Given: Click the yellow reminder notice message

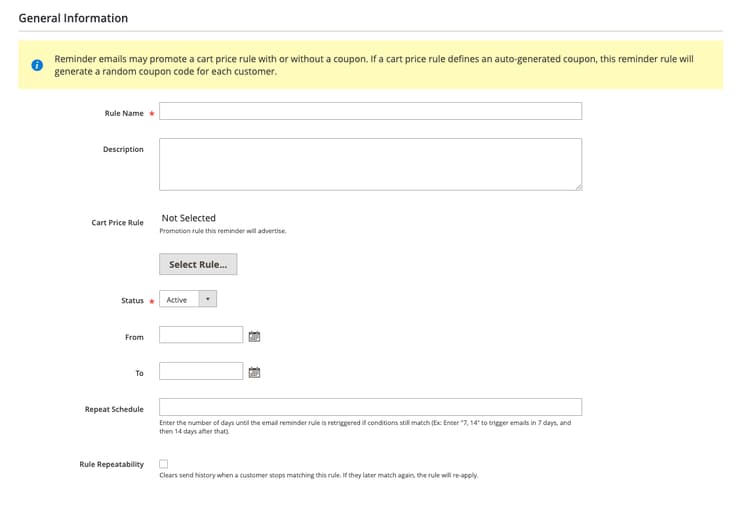Looking at the screenshot, I should point(374,65).
